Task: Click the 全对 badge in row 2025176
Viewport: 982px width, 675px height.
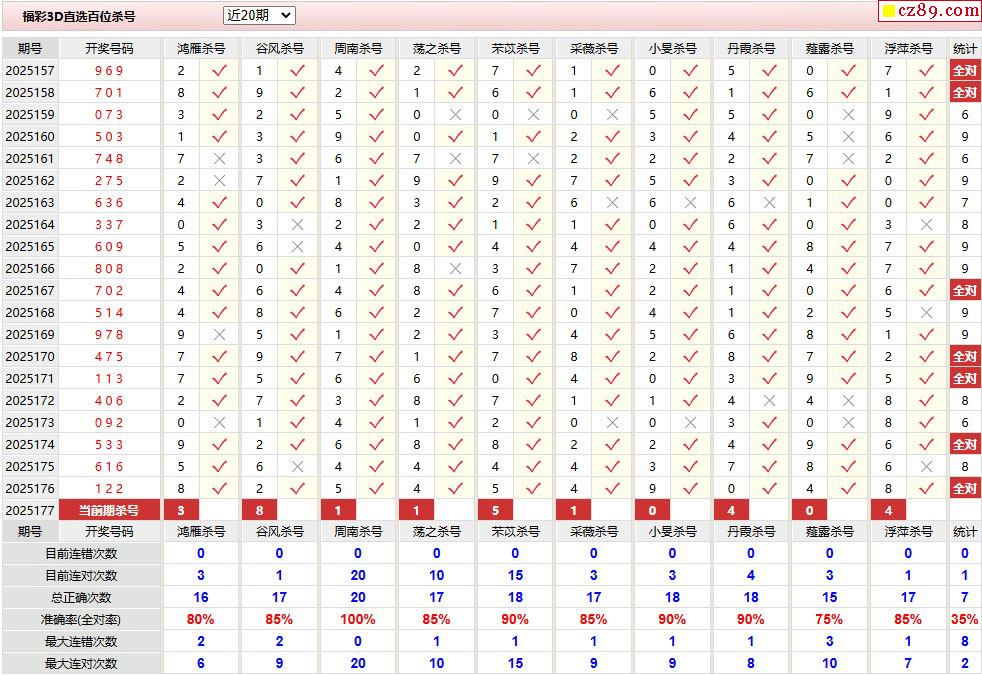Action: coord(964,488)
